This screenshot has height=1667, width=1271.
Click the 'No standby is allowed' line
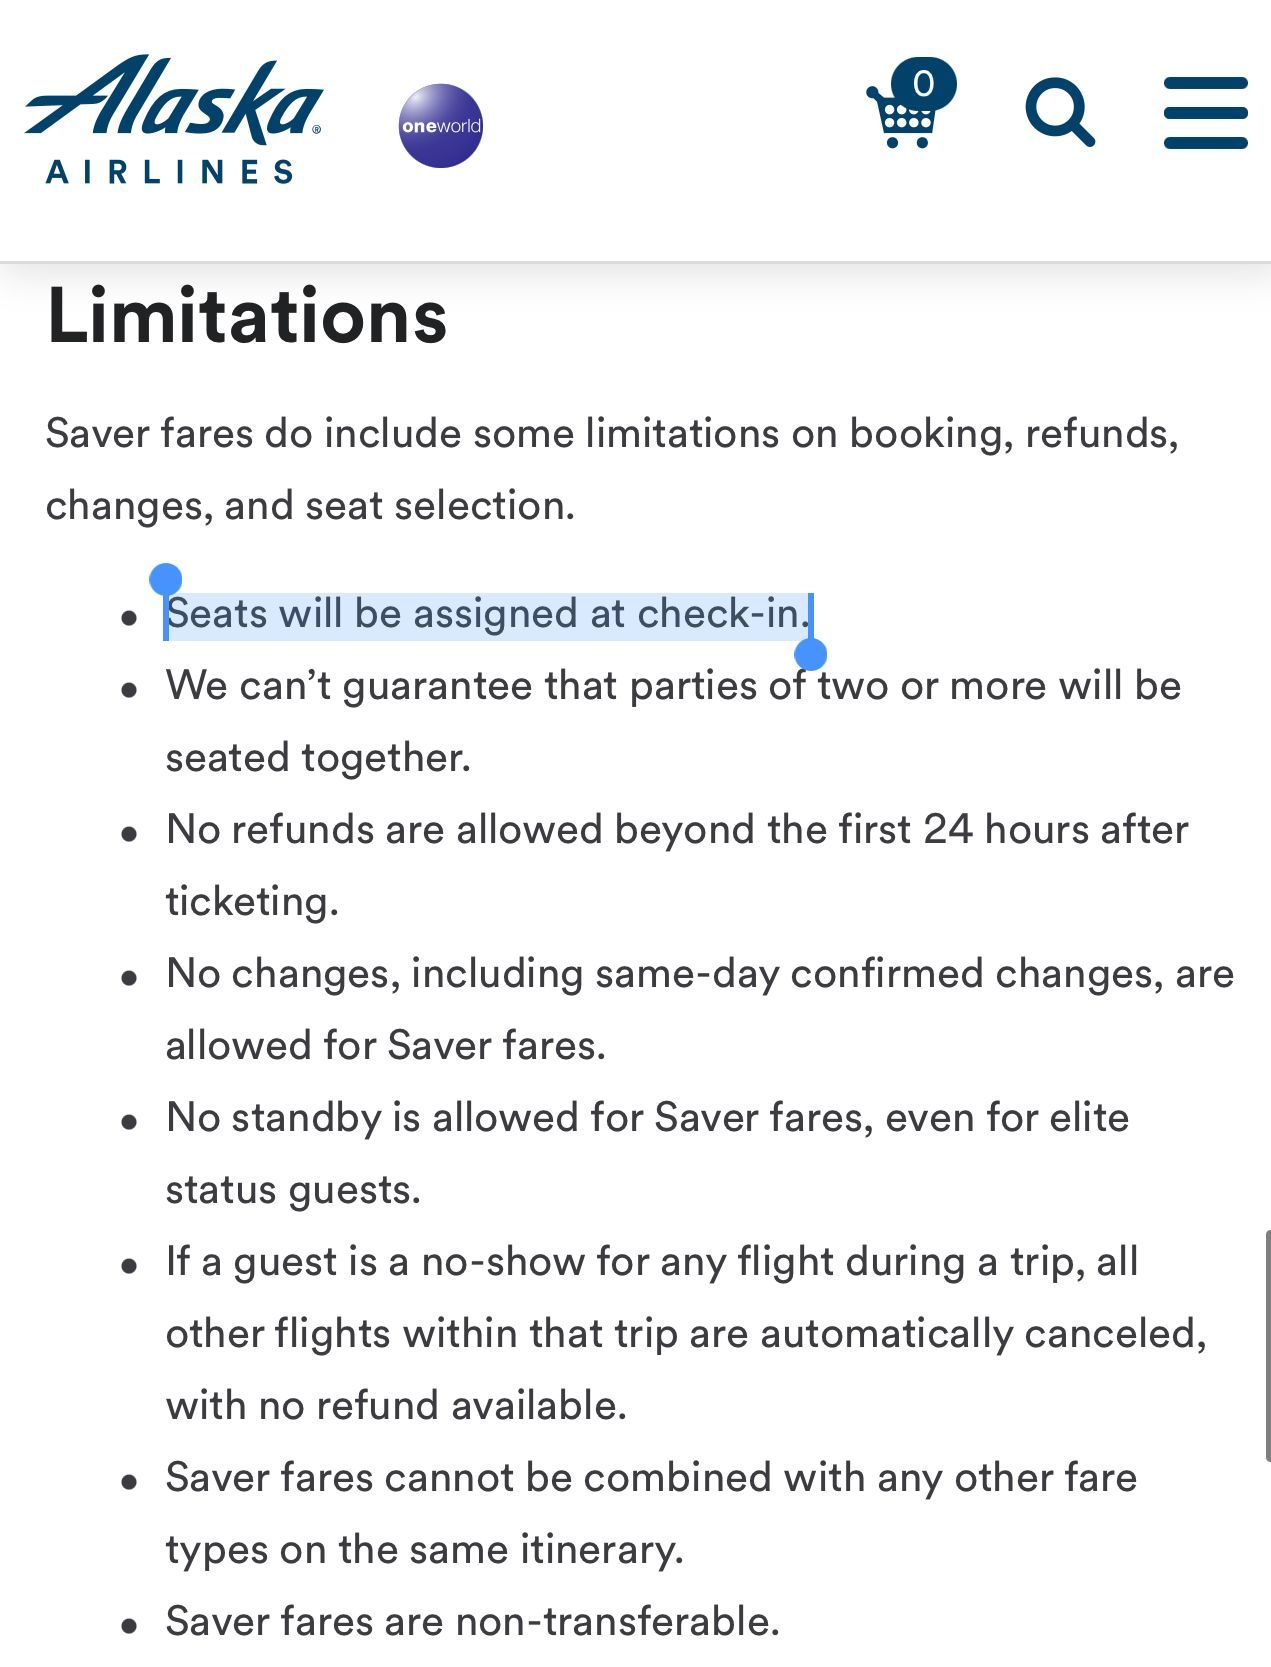click(x=647, y=1118)
